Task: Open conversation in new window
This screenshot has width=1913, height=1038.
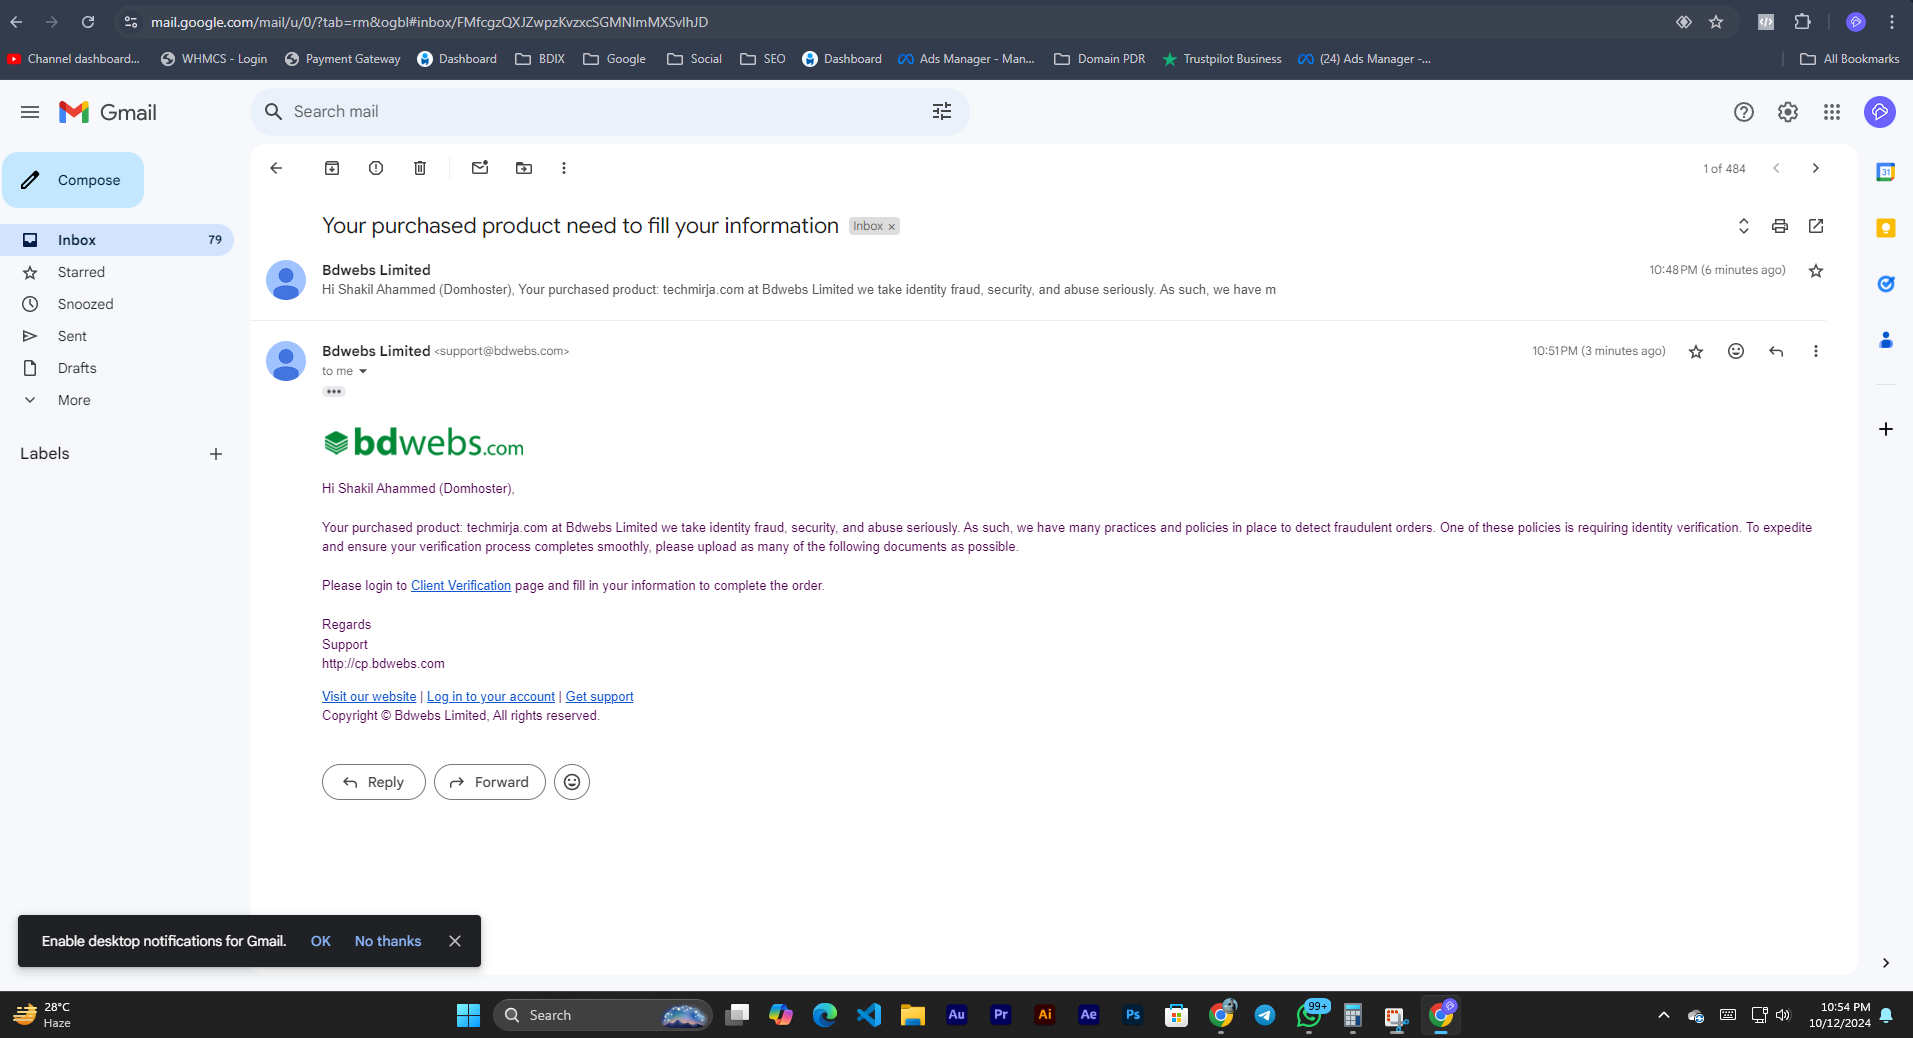Action: pyautogui.click(x=1816, y=226)
